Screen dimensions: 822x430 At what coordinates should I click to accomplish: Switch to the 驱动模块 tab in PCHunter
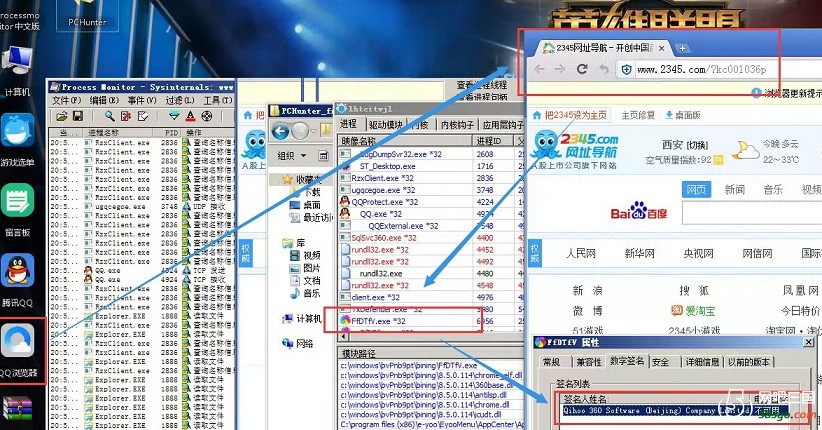[385, 124]
